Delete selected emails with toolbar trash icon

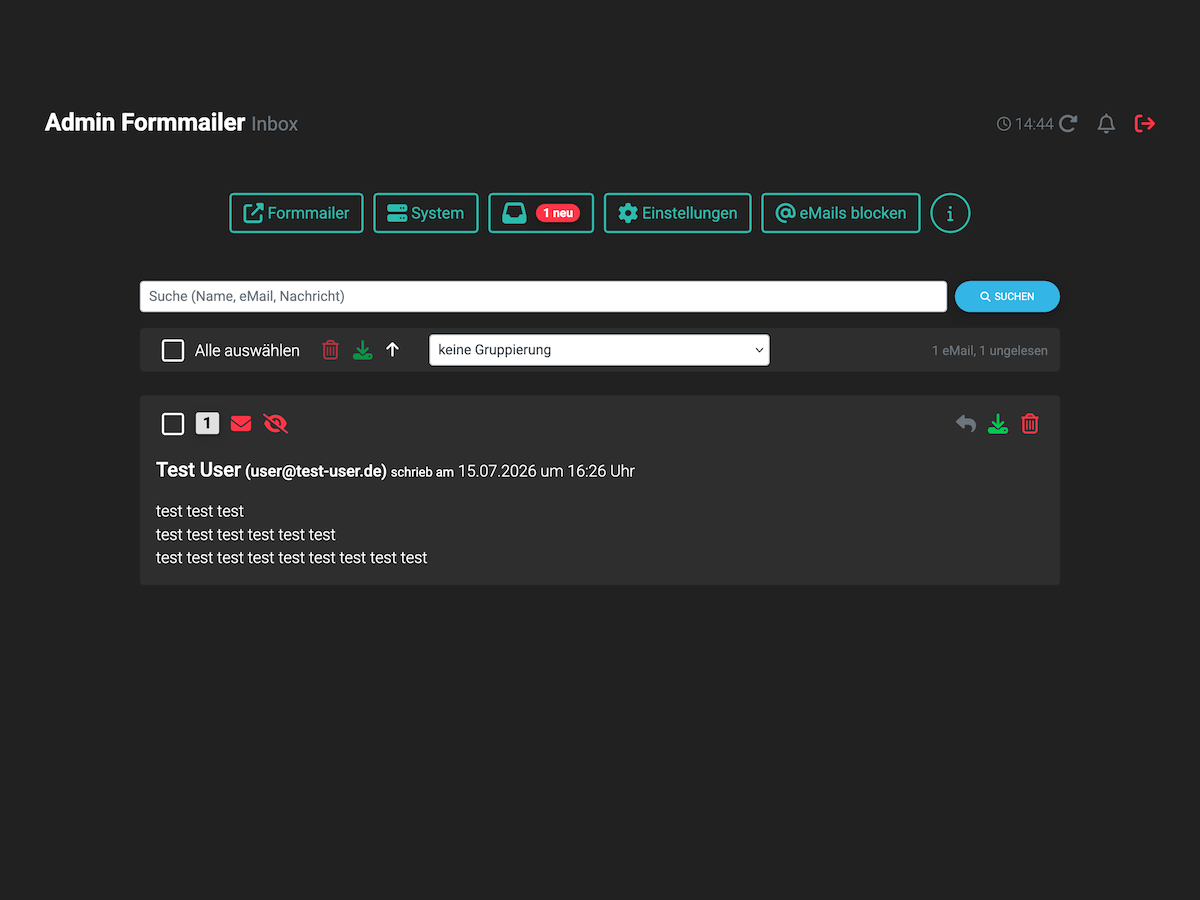[330, 350]
